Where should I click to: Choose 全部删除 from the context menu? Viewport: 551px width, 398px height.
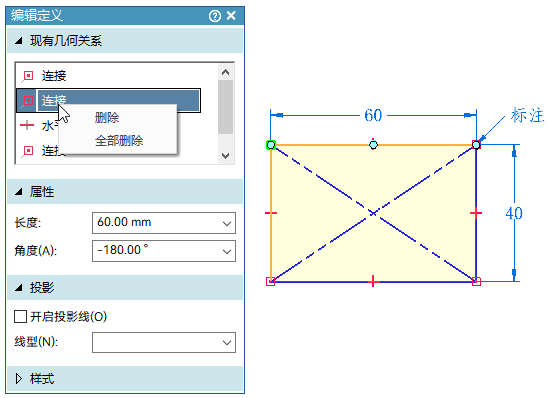pyautogui.click(x=119, y=141)
